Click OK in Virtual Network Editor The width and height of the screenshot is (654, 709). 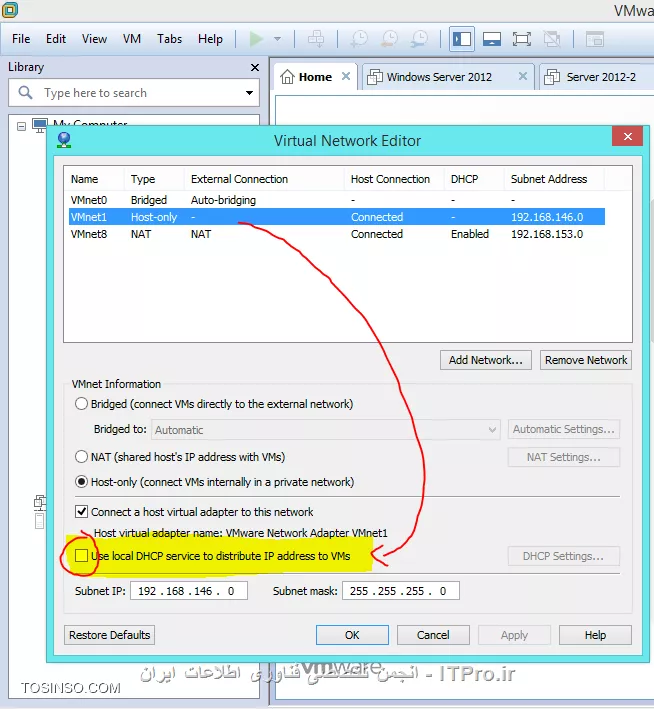pyautogui.click(x=352, y=635)
